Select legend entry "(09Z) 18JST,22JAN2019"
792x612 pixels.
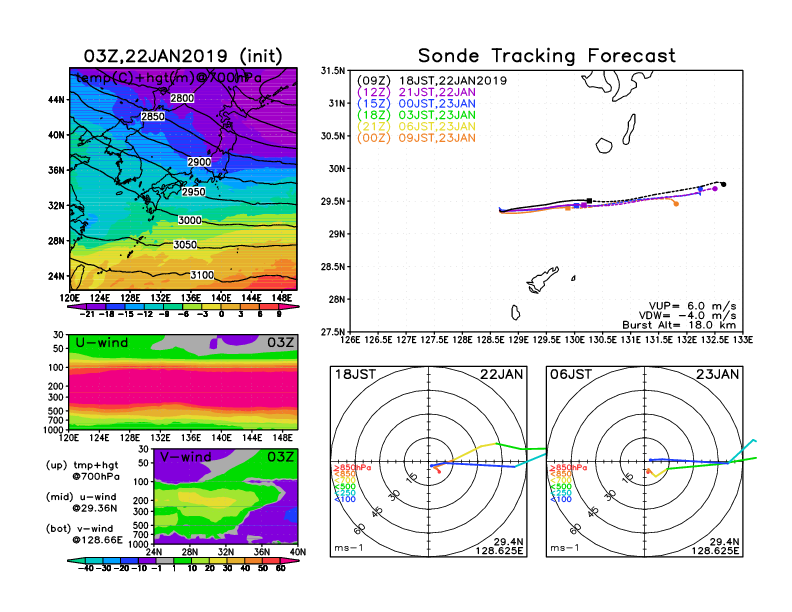[x=432, y=81]
